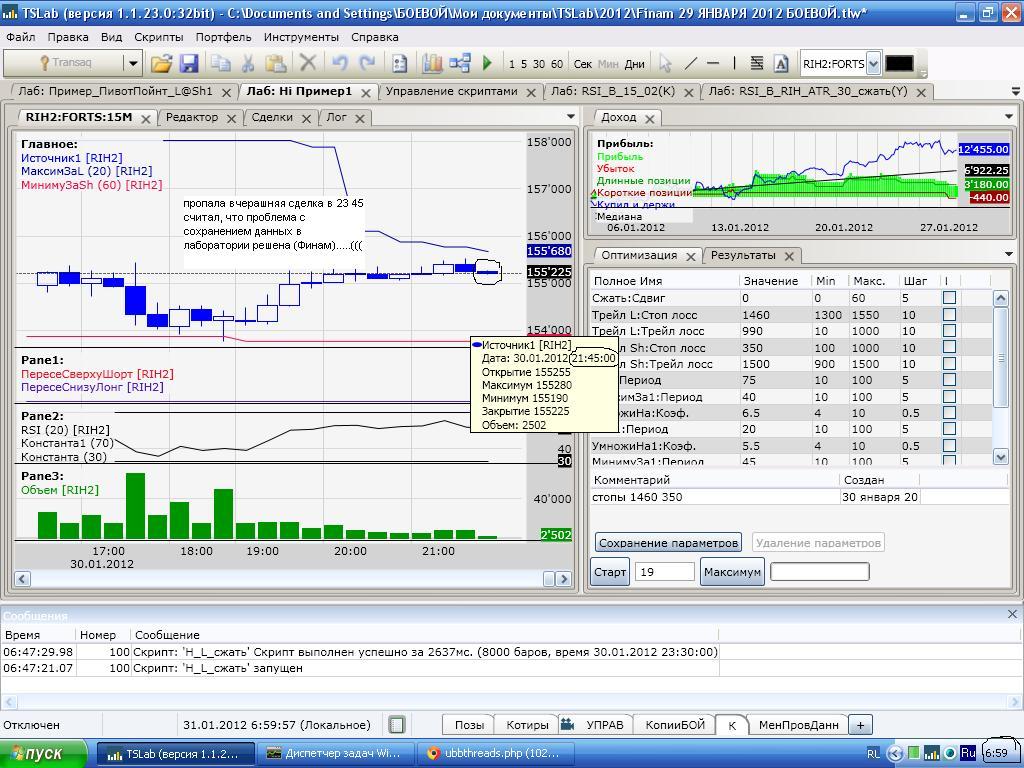Click the Save floppy disk icon
1024x768 pixels.
pos(188,63)
